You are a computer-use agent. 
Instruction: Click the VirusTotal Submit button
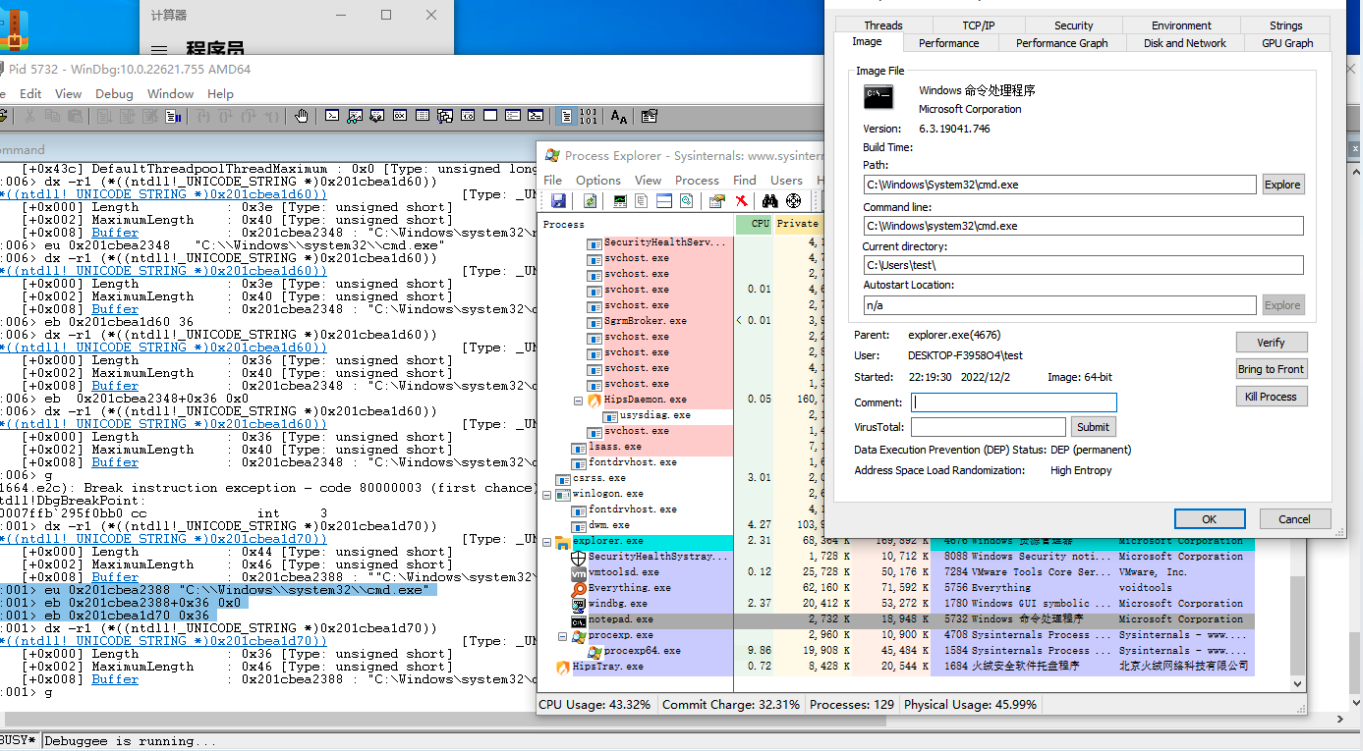click(1093, 426)
